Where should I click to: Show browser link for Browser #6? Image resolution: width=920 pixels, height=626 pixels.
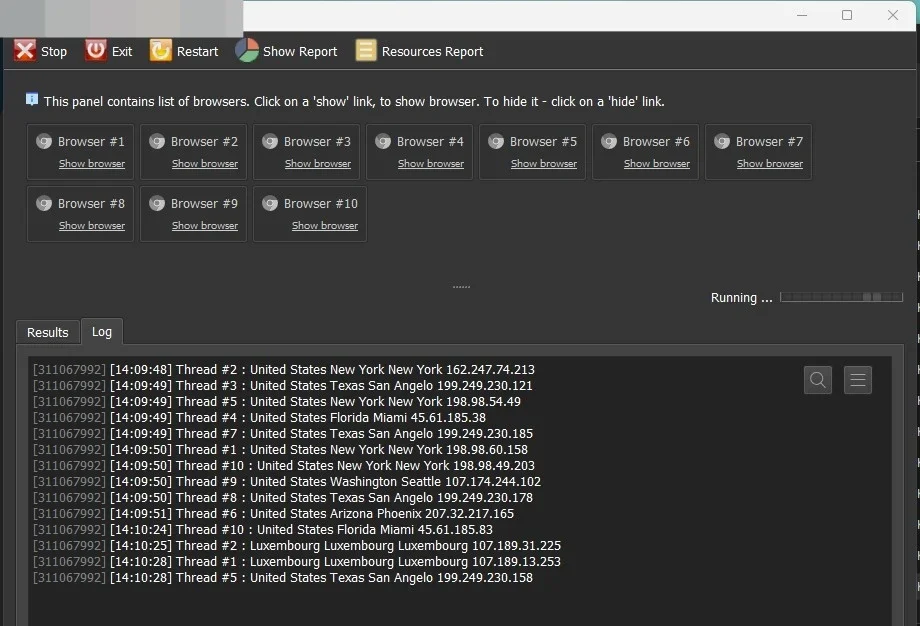[x=657, y=164]
